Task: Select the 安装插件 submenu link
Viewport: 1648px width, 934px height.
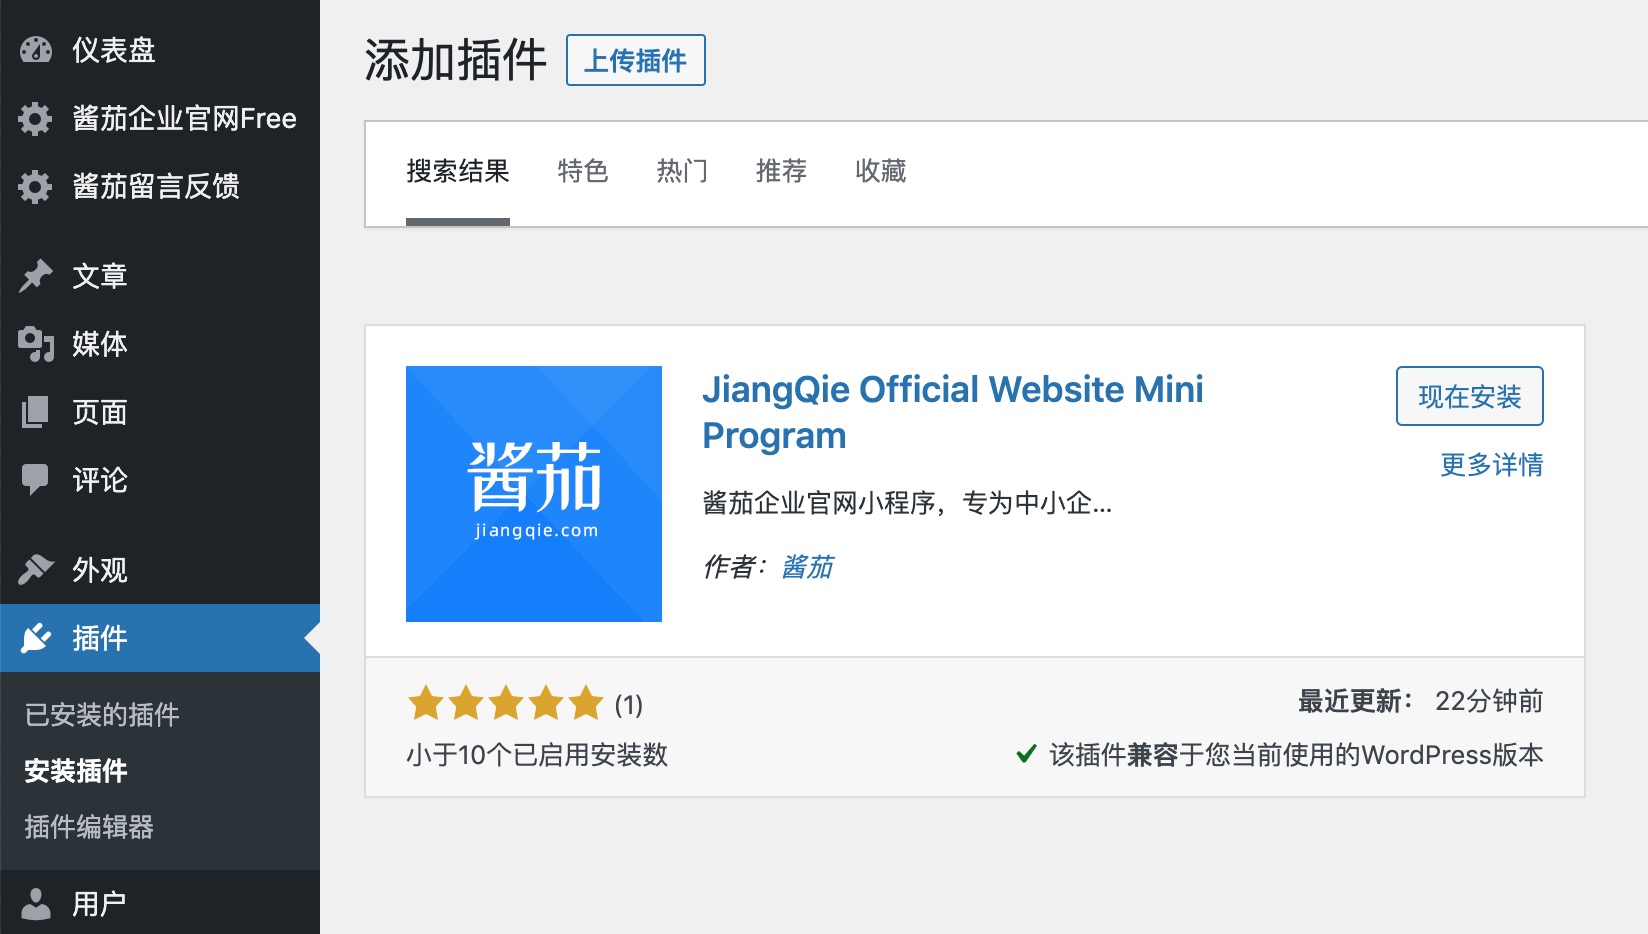Action: pyautogui.click(x=76, y=771)
